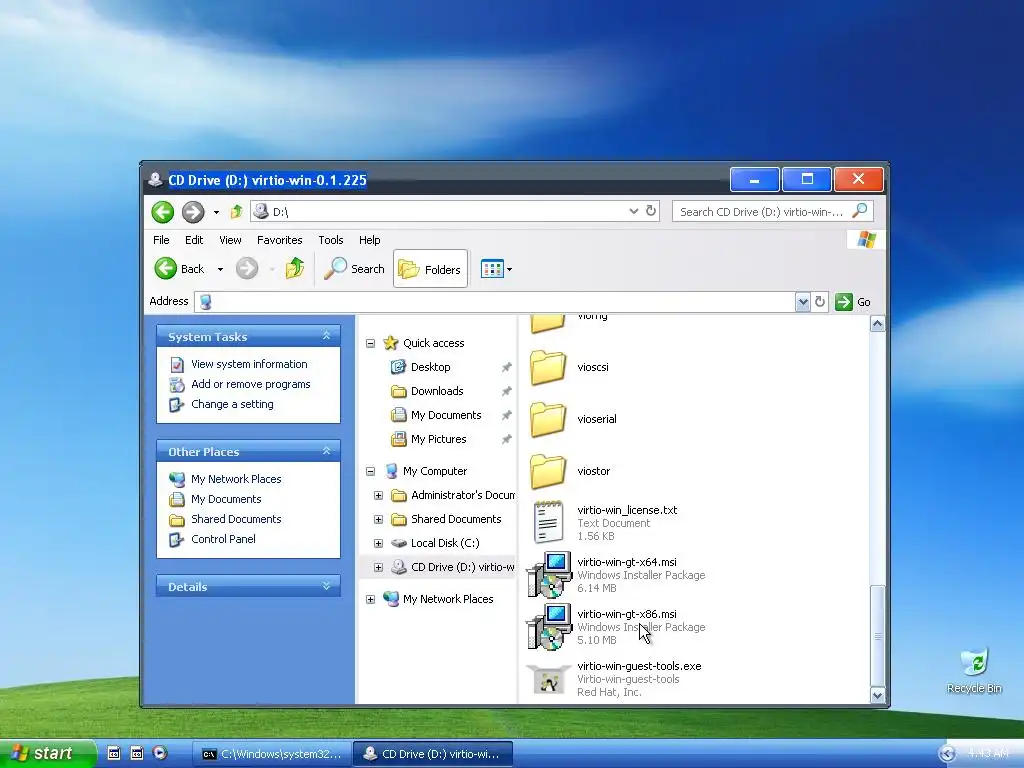The height and width of the screenshot is (768, 1024).
Task: Open the Back button history dropdown arrow
Action: (x=220, y=269)
